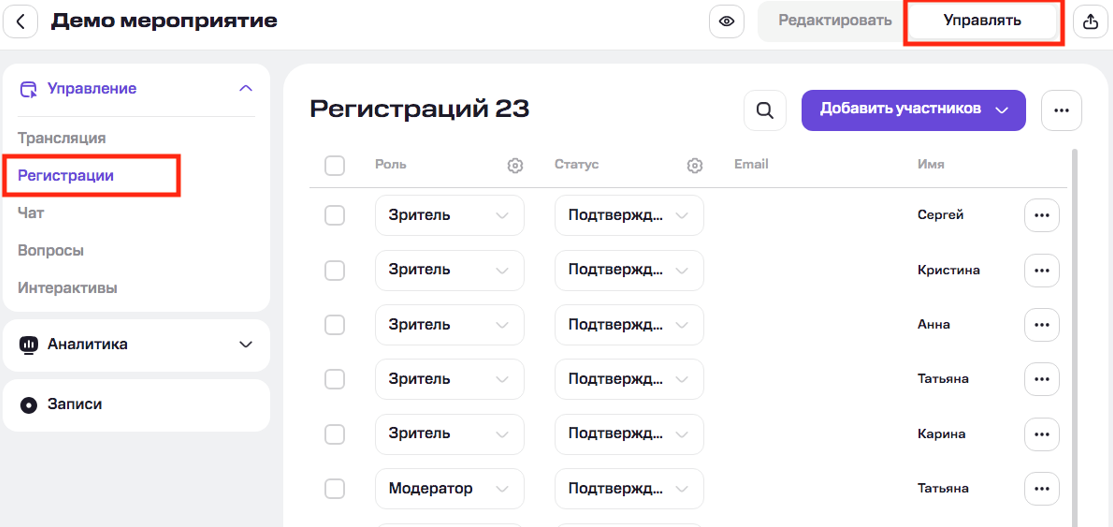Click the Добавить участников button
The width and height of the screenshot is (1113, 527).
[913, 110]
